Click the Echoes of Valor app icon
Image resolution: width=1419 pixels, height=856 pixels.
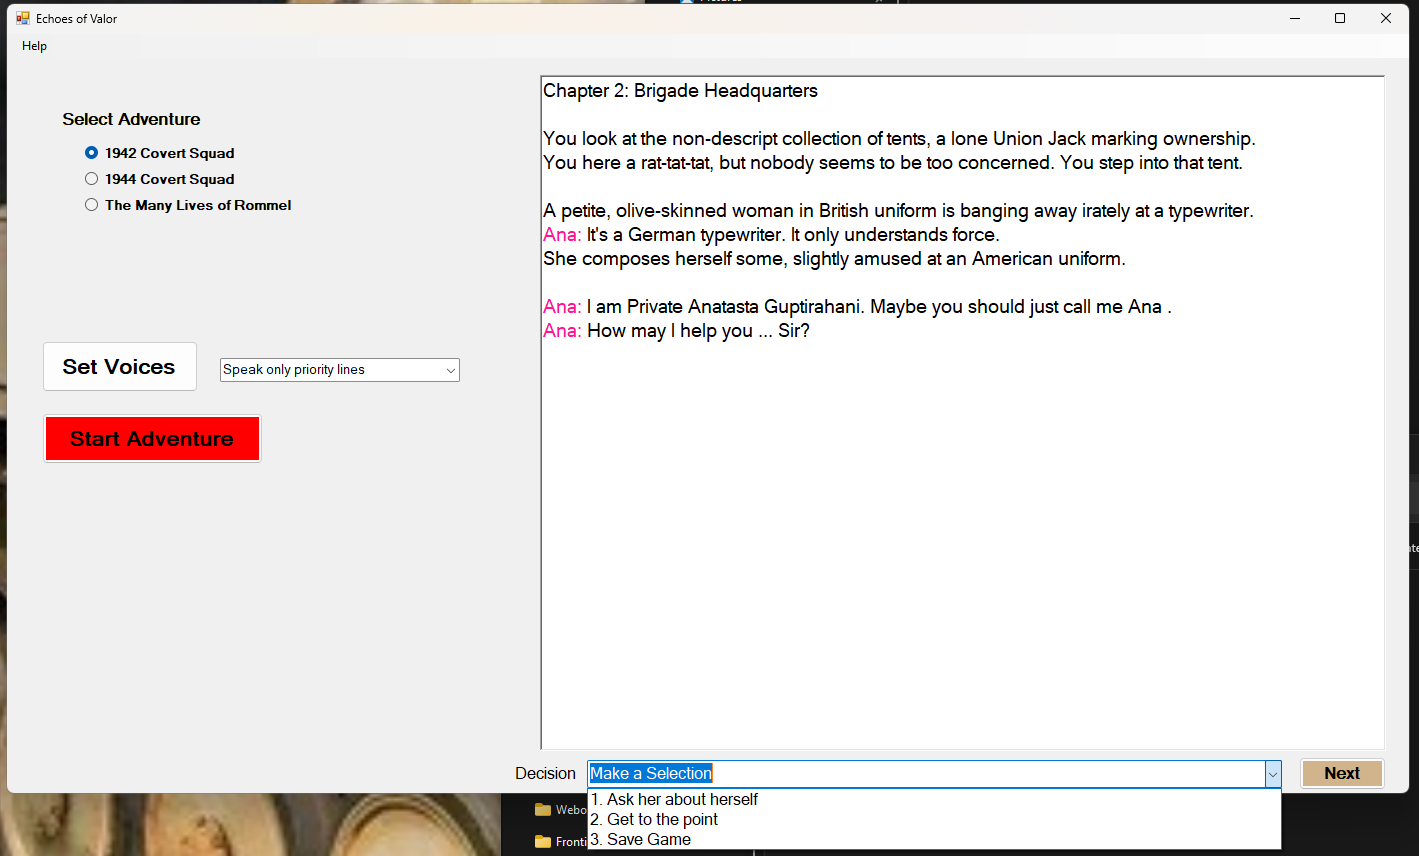pos(22,18)
